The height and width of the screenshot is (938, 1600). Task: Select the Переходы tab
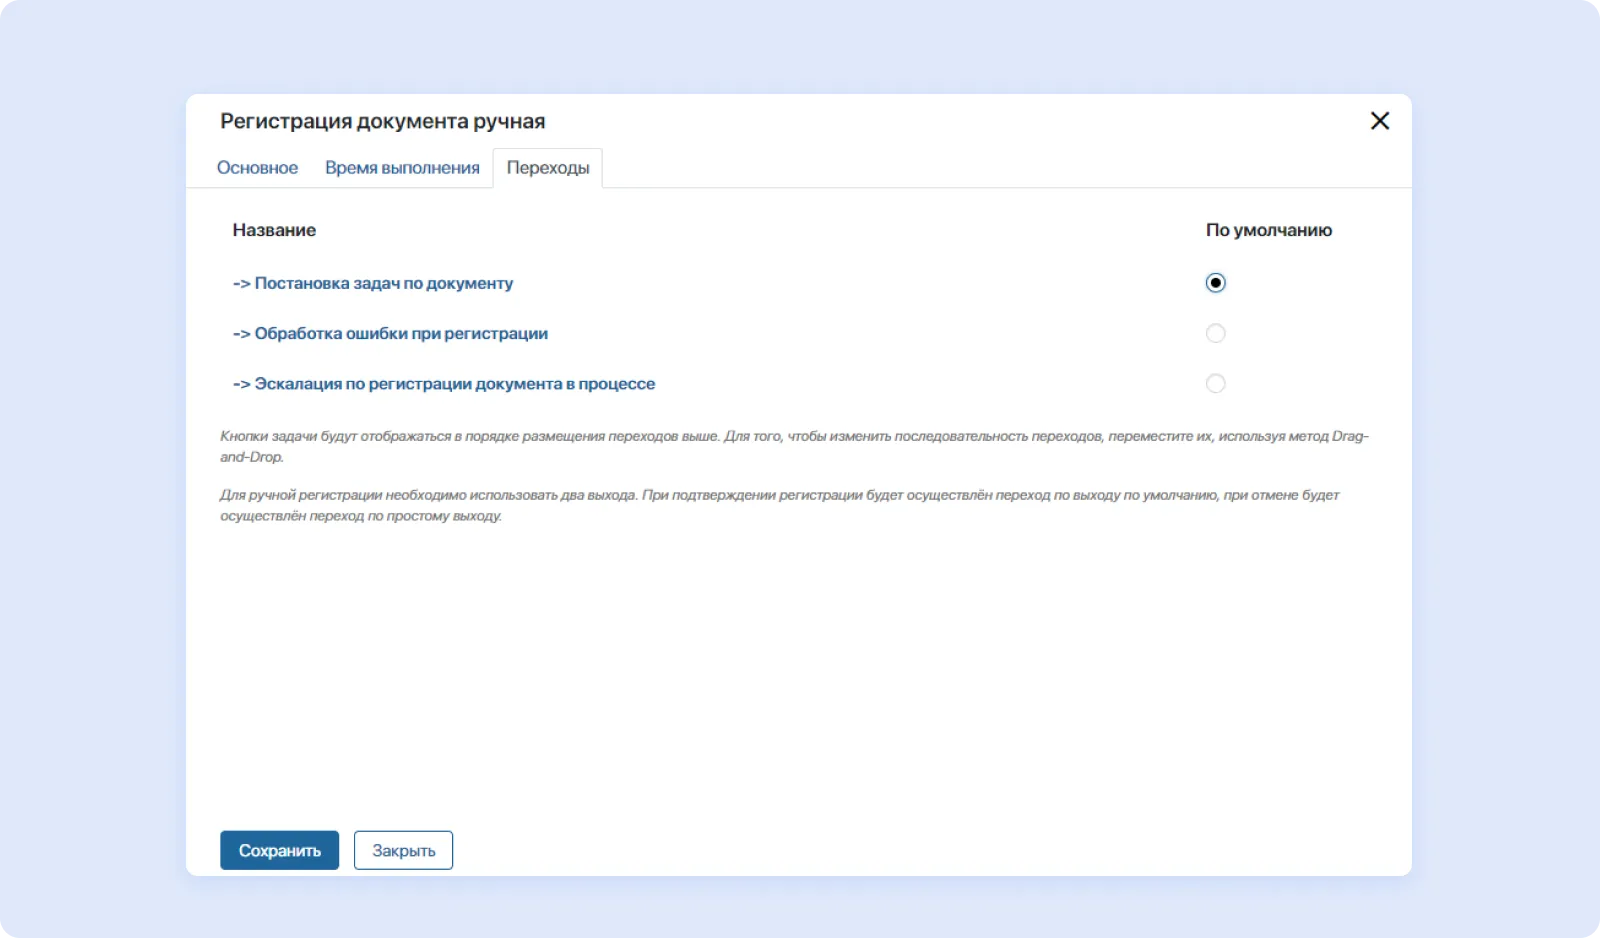(x=548, y=168)
